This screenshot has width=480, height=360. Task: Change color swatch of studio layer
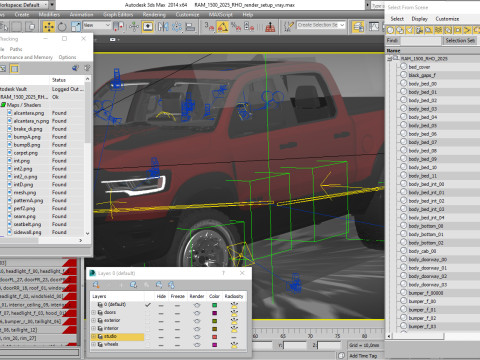[x=214, y=337]
